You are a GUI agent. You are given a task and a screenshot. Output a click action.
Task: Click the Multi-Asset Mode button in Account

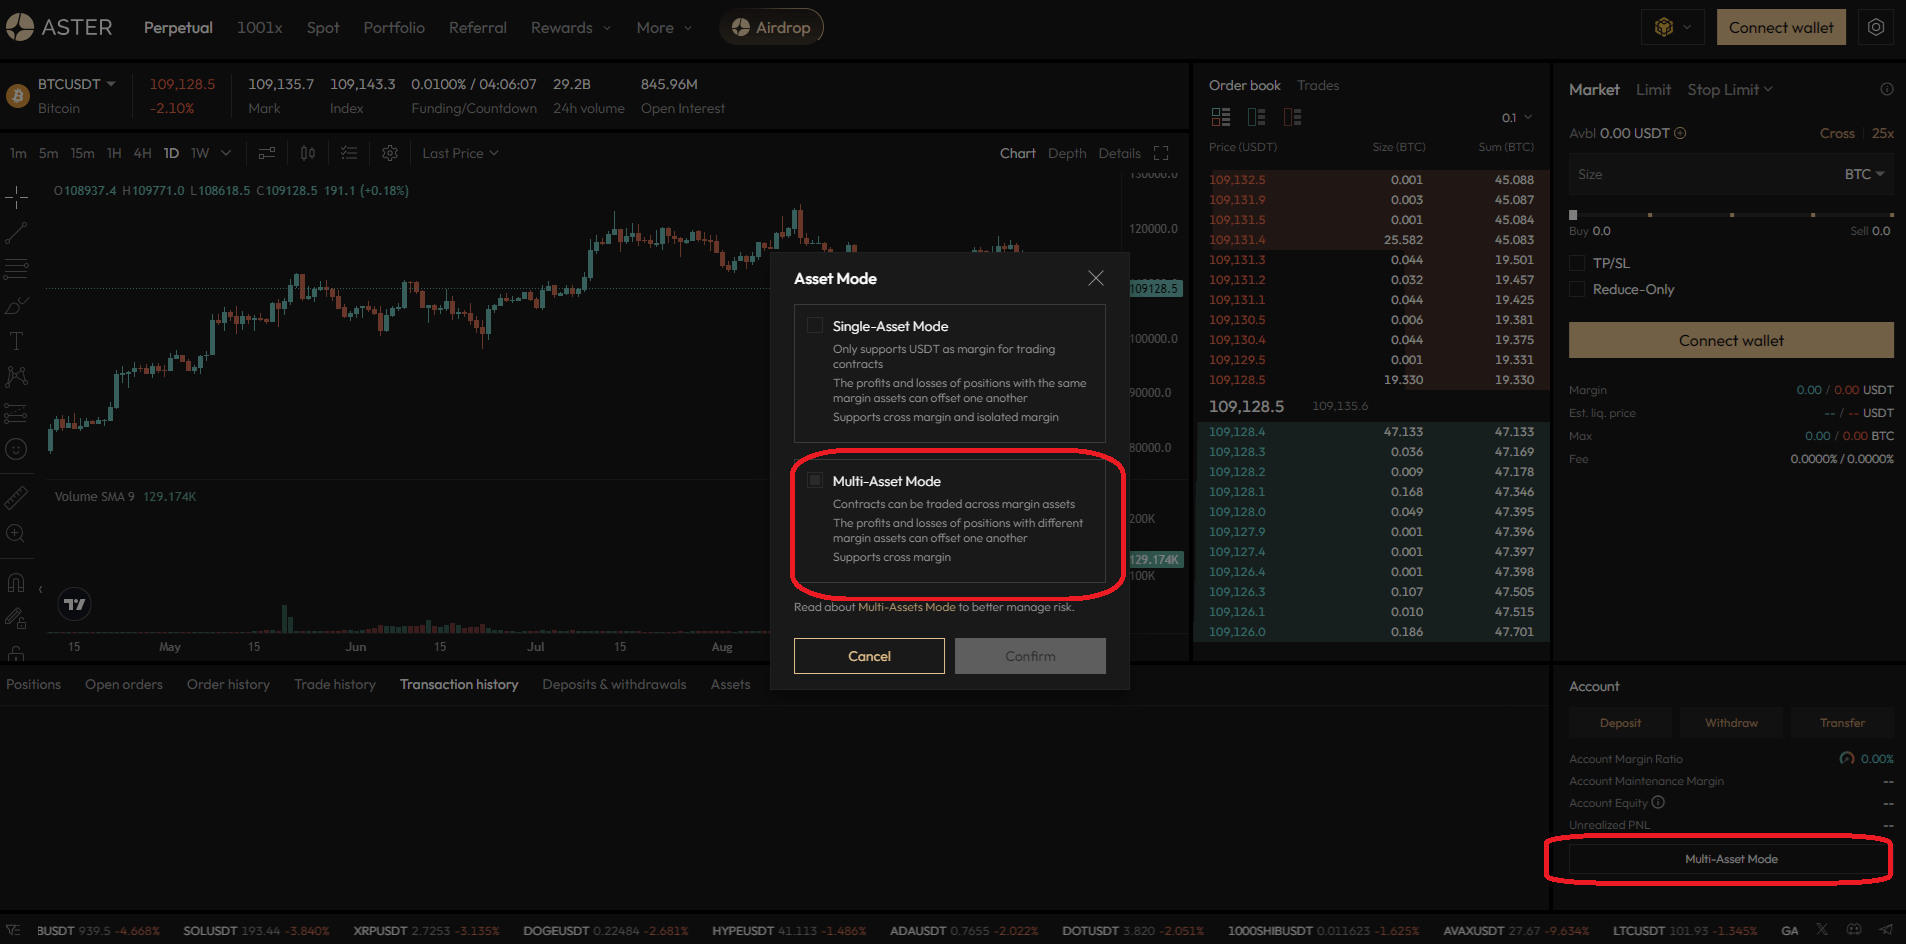1730,859
